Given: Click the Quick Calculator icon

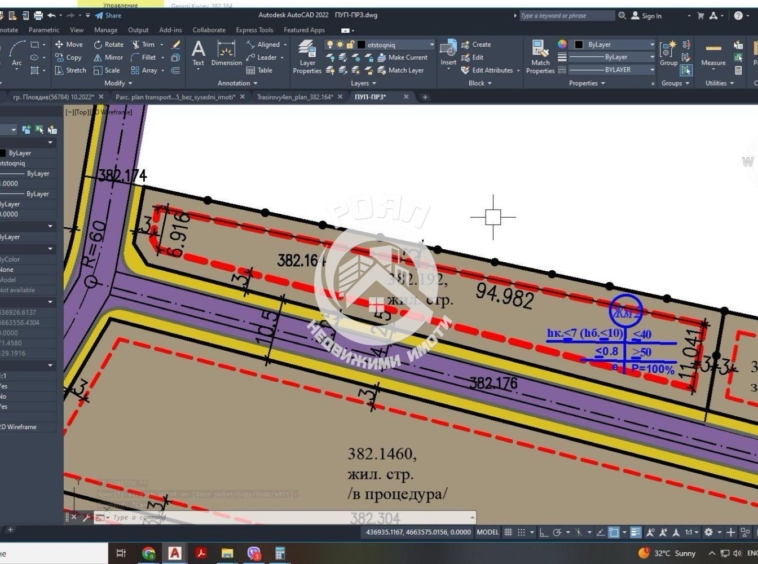Looking at the screenshot, I should [738, 71].
